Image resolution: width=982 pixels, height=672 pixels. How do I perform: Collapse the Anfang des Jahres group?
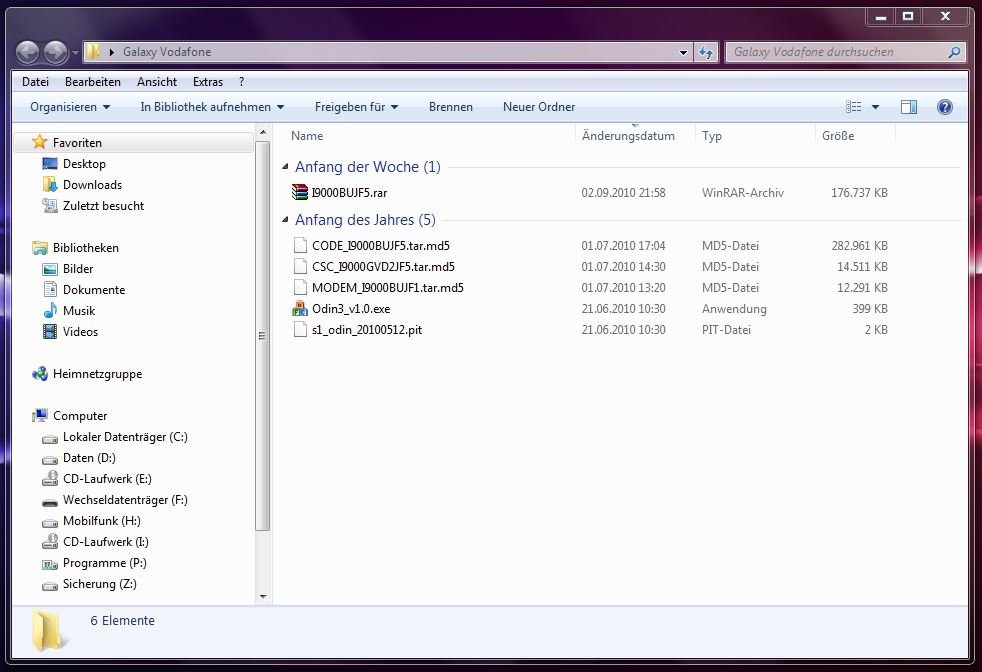[286, 220]
